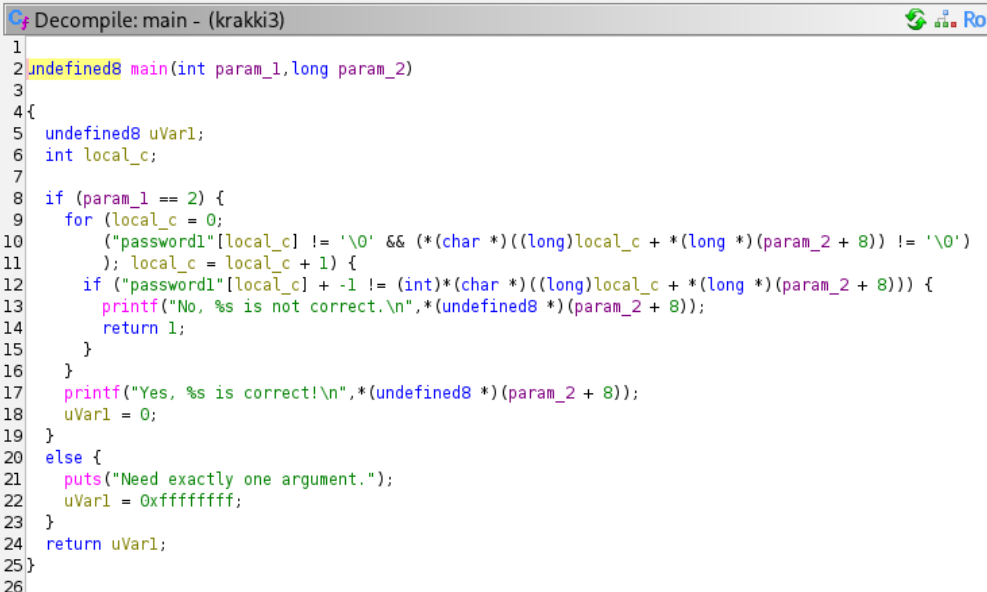The height and width of the screenshot is (592, 987).
Task: Click the 0xffffffff constant value
Action: pos(190,501)
